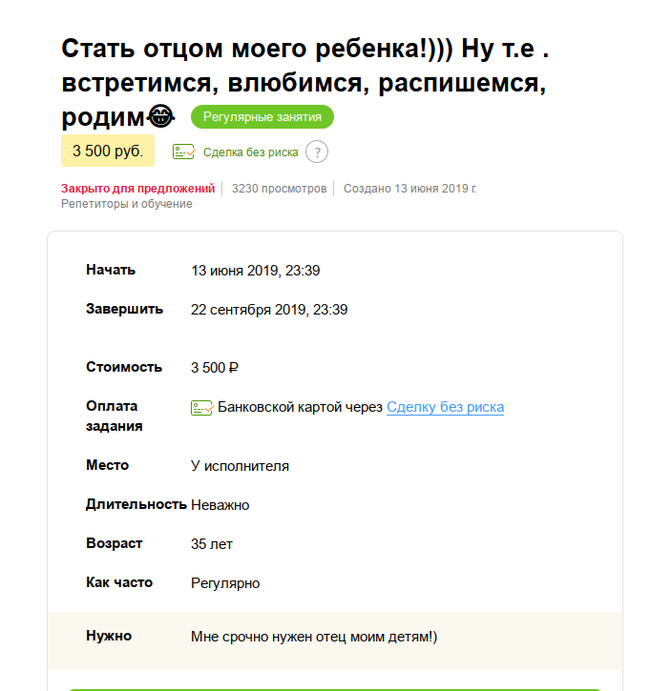Screen dimensions: 650x691
Task: Click the "У исполнителя" place value
Action: (240, 466)
